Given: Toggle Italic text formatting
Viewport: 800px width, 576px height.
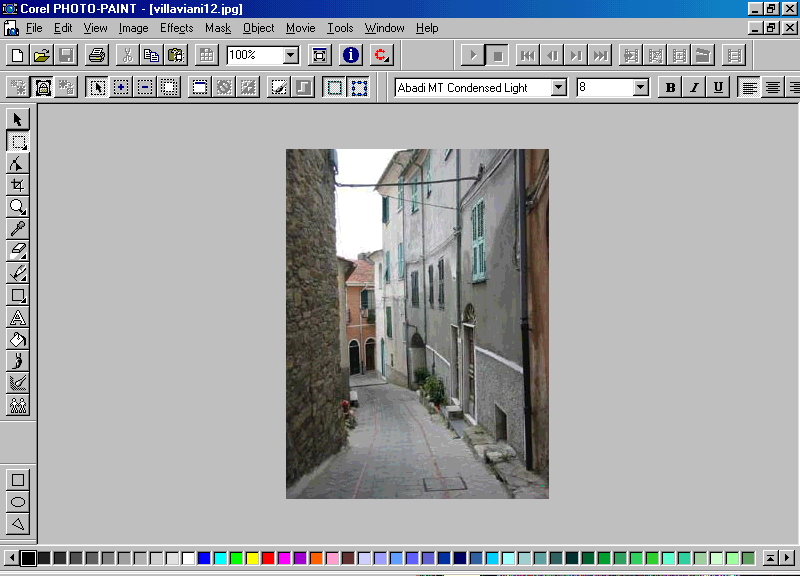Looking at the screenshot, I should click(694, 88).
